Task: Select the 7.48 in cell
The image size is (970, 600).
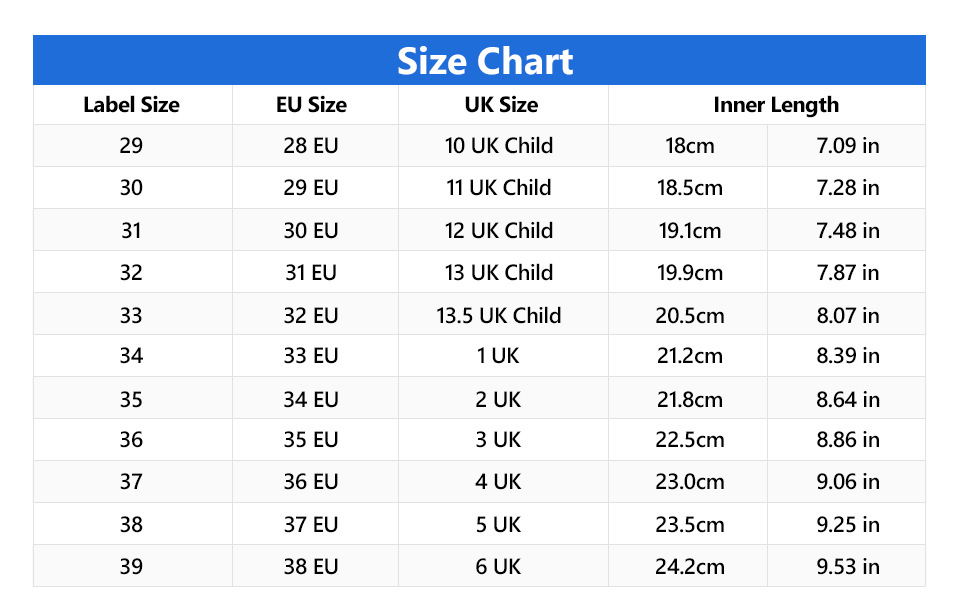Action: click(848, 231)
